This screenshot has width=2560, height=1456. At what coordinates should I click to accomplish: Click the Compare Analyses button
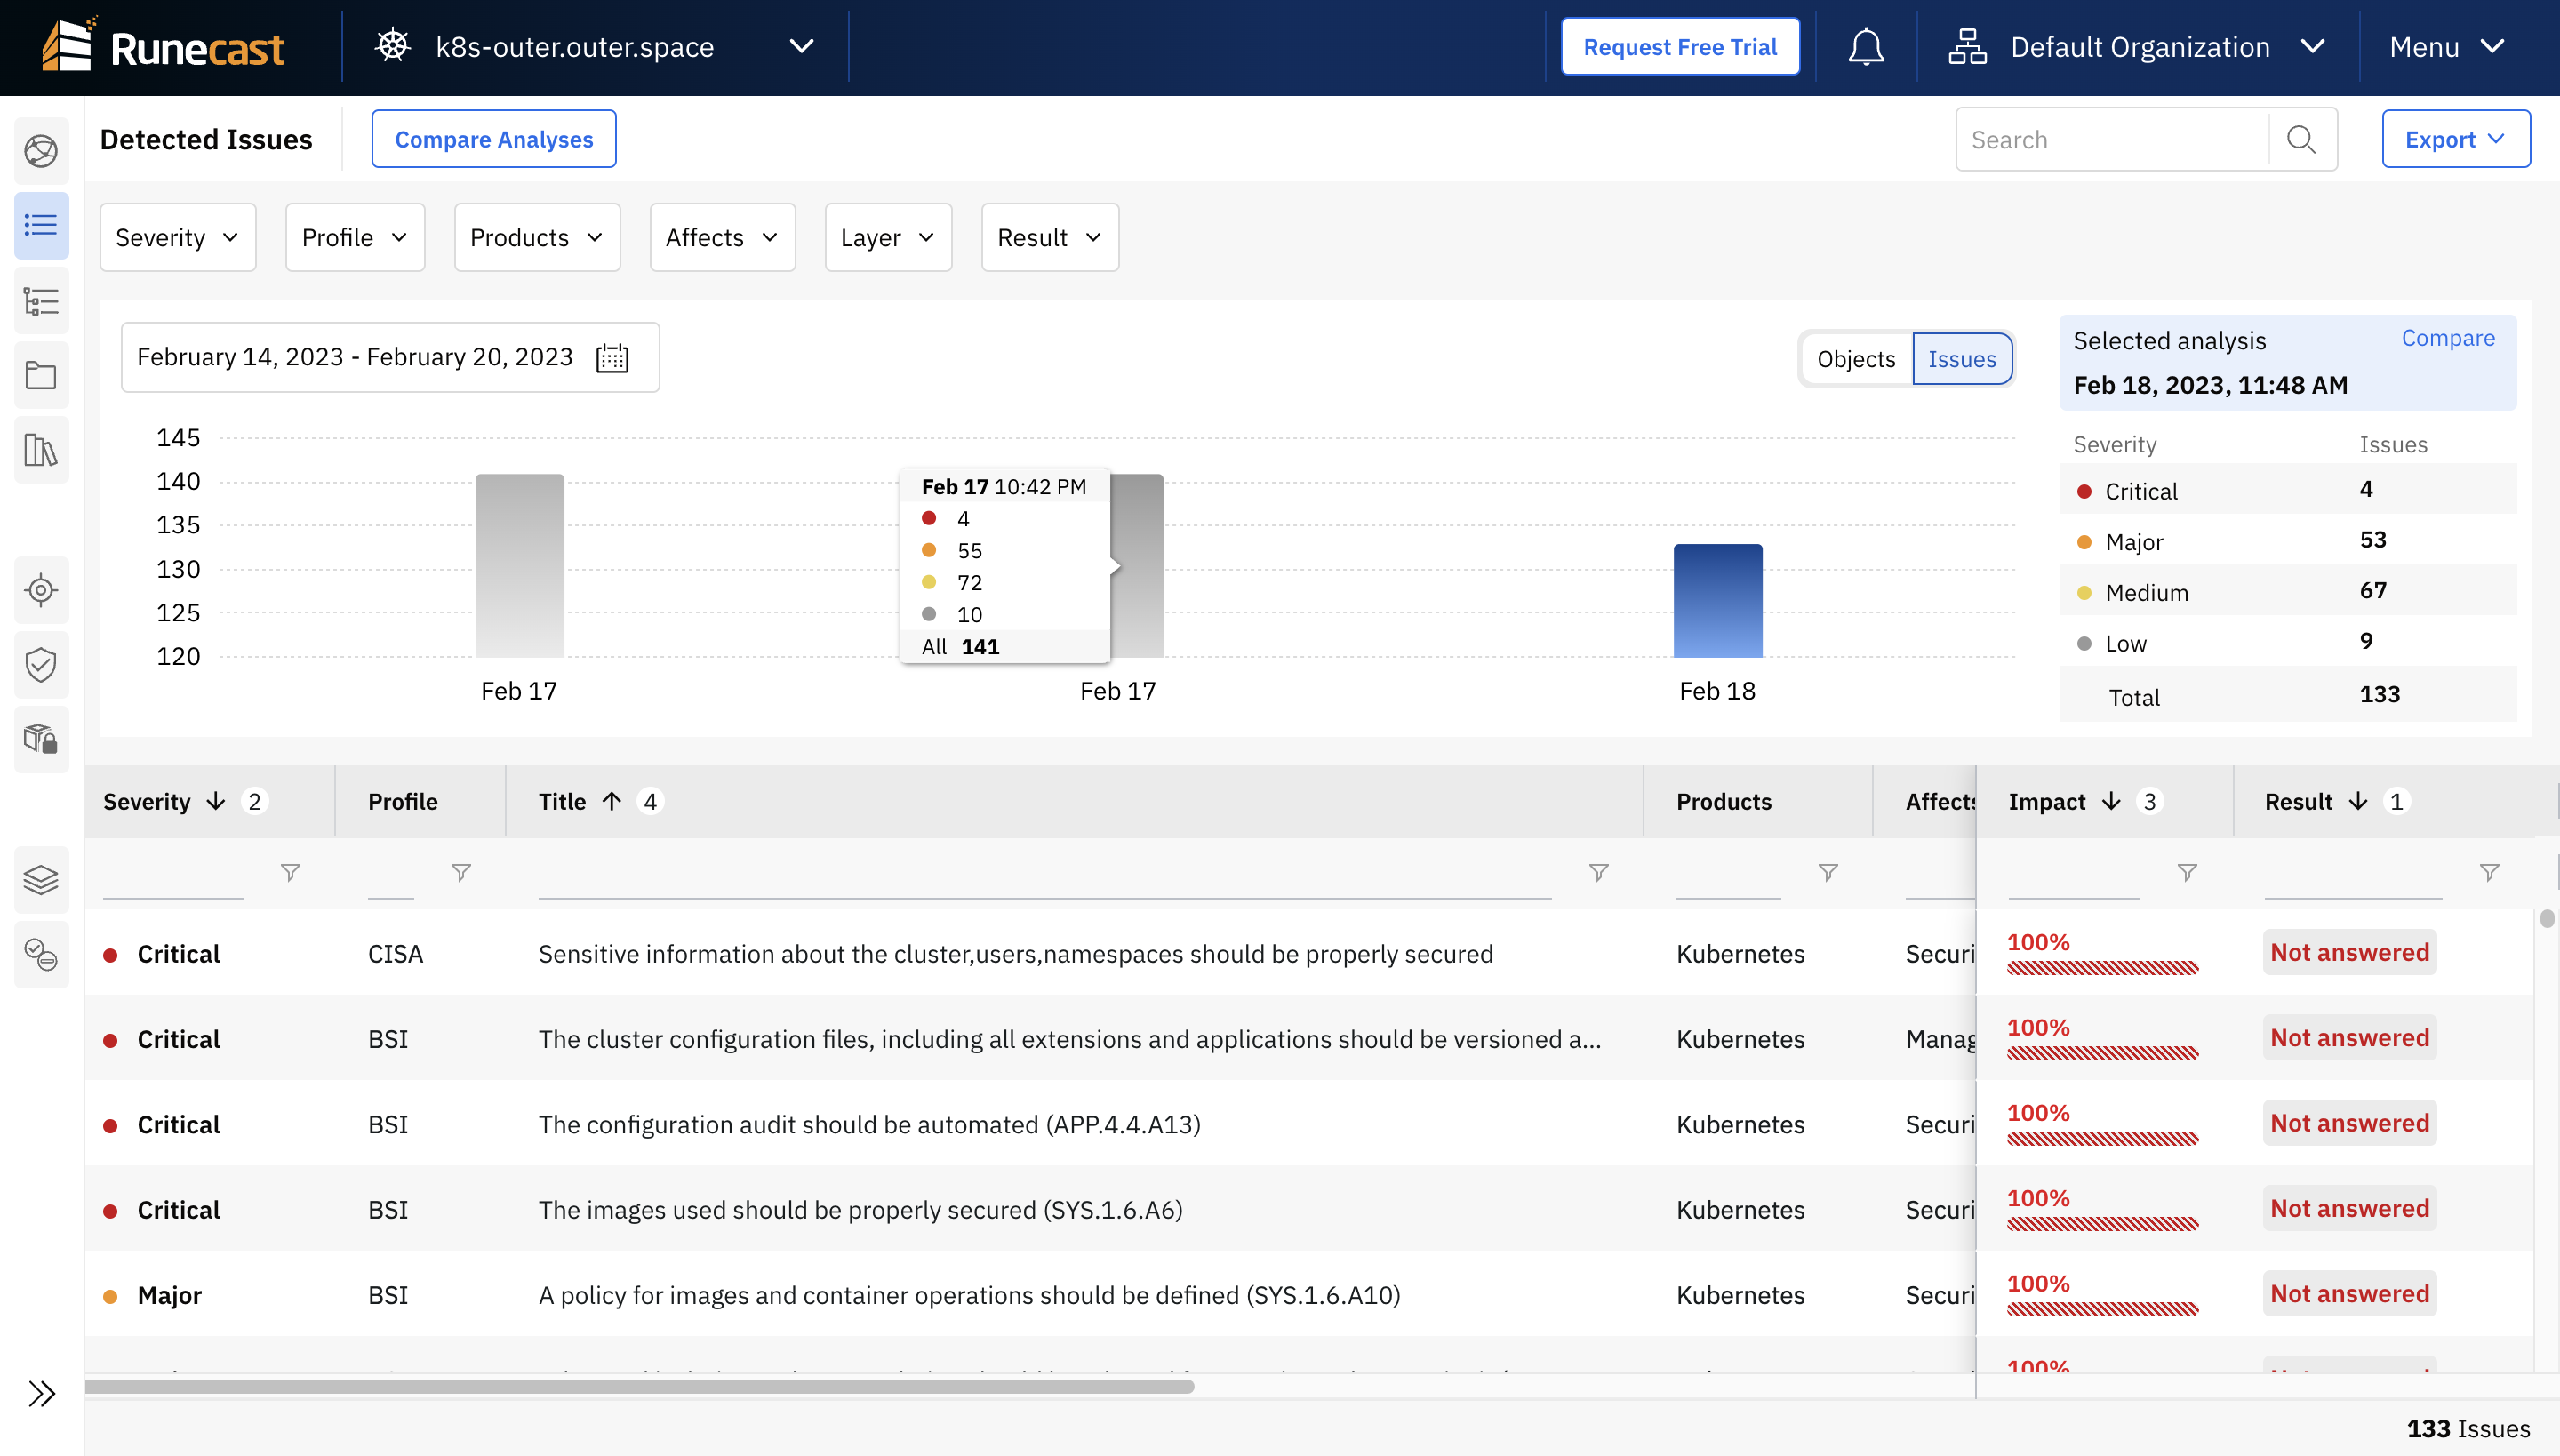tap(494, 140)
